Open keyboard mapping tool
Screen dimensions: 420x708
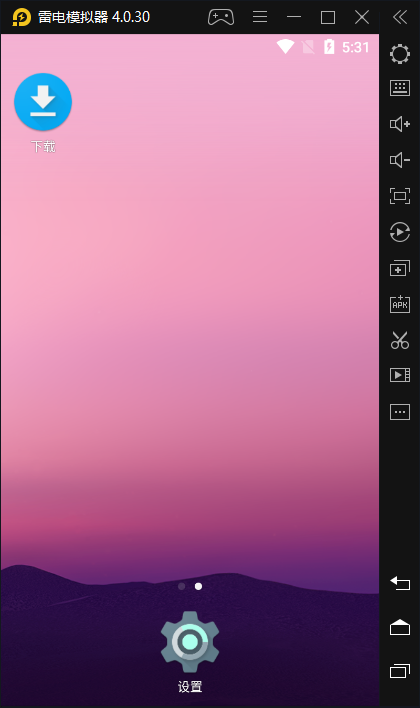tap(400, 88)
